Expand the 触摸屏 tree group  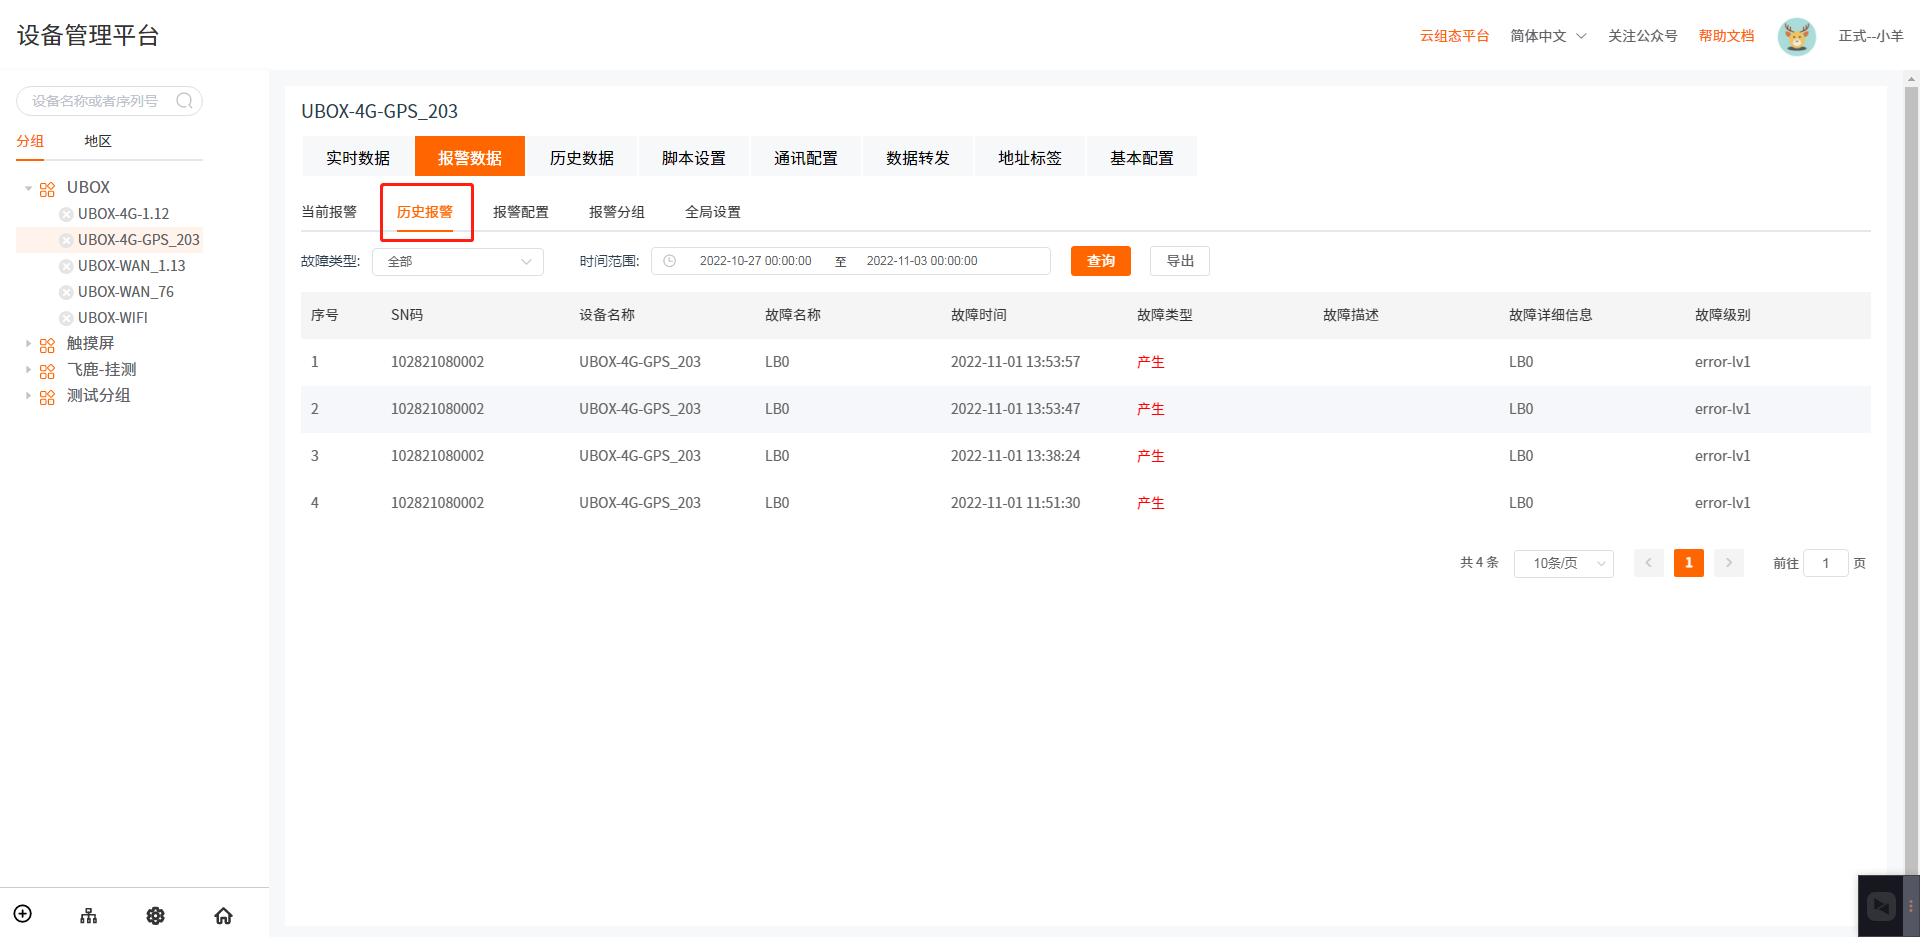coord(28,343)
